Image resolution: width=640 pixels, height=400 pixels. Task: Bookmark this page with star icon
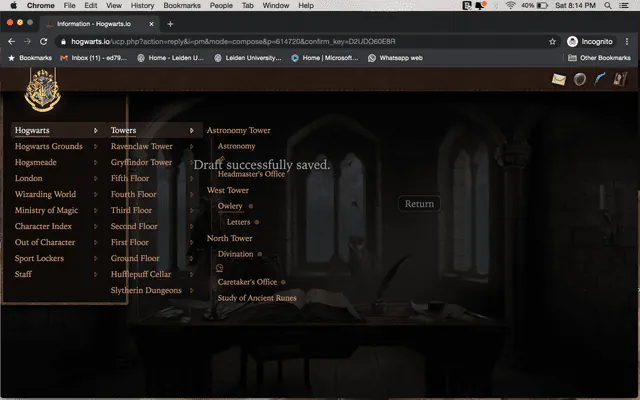point(552,42)
